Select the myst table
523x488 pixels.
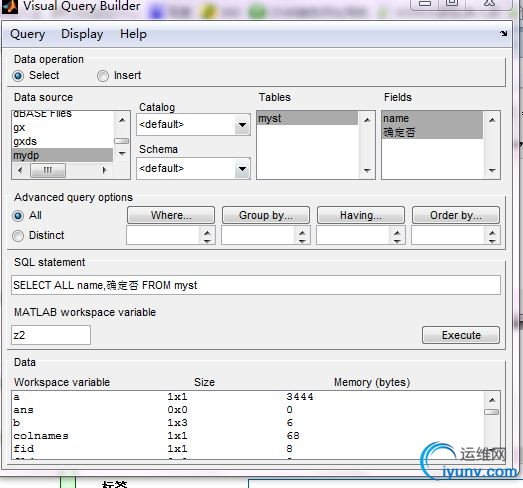307,118
